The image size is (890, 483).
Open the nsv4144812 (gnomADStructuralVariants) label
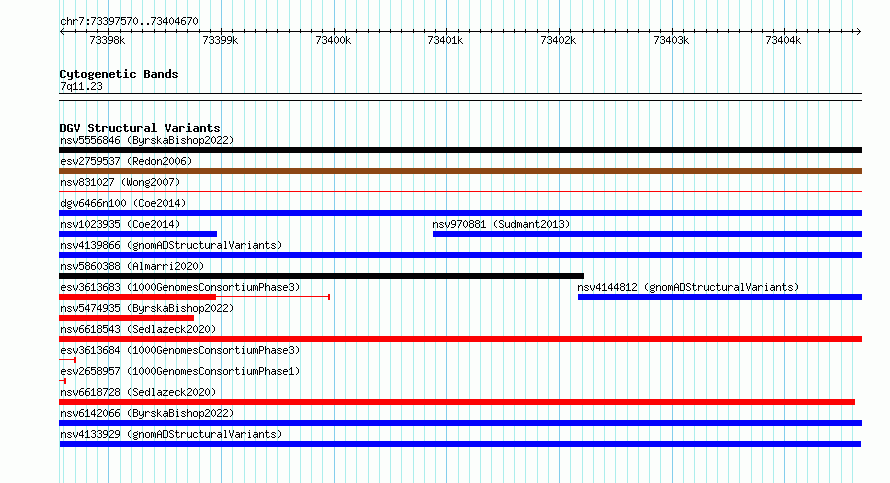[x=688, y=287]
